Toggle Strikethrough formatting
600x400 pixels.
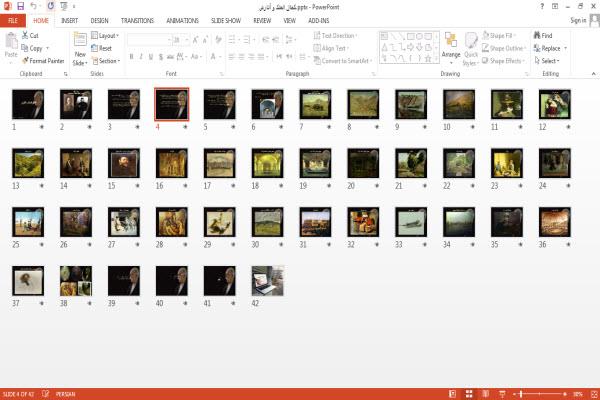coord(170,57)
